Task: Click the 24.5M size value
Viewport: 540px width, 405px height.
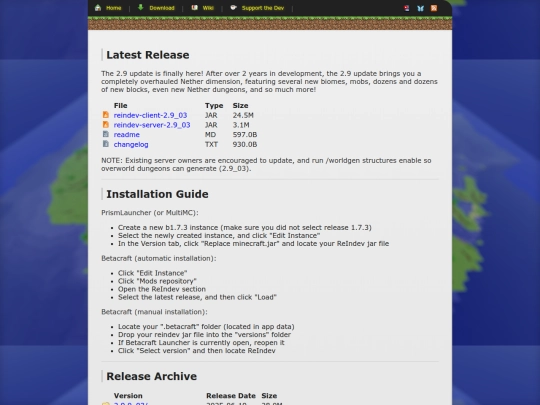Action: pos(243,115)
